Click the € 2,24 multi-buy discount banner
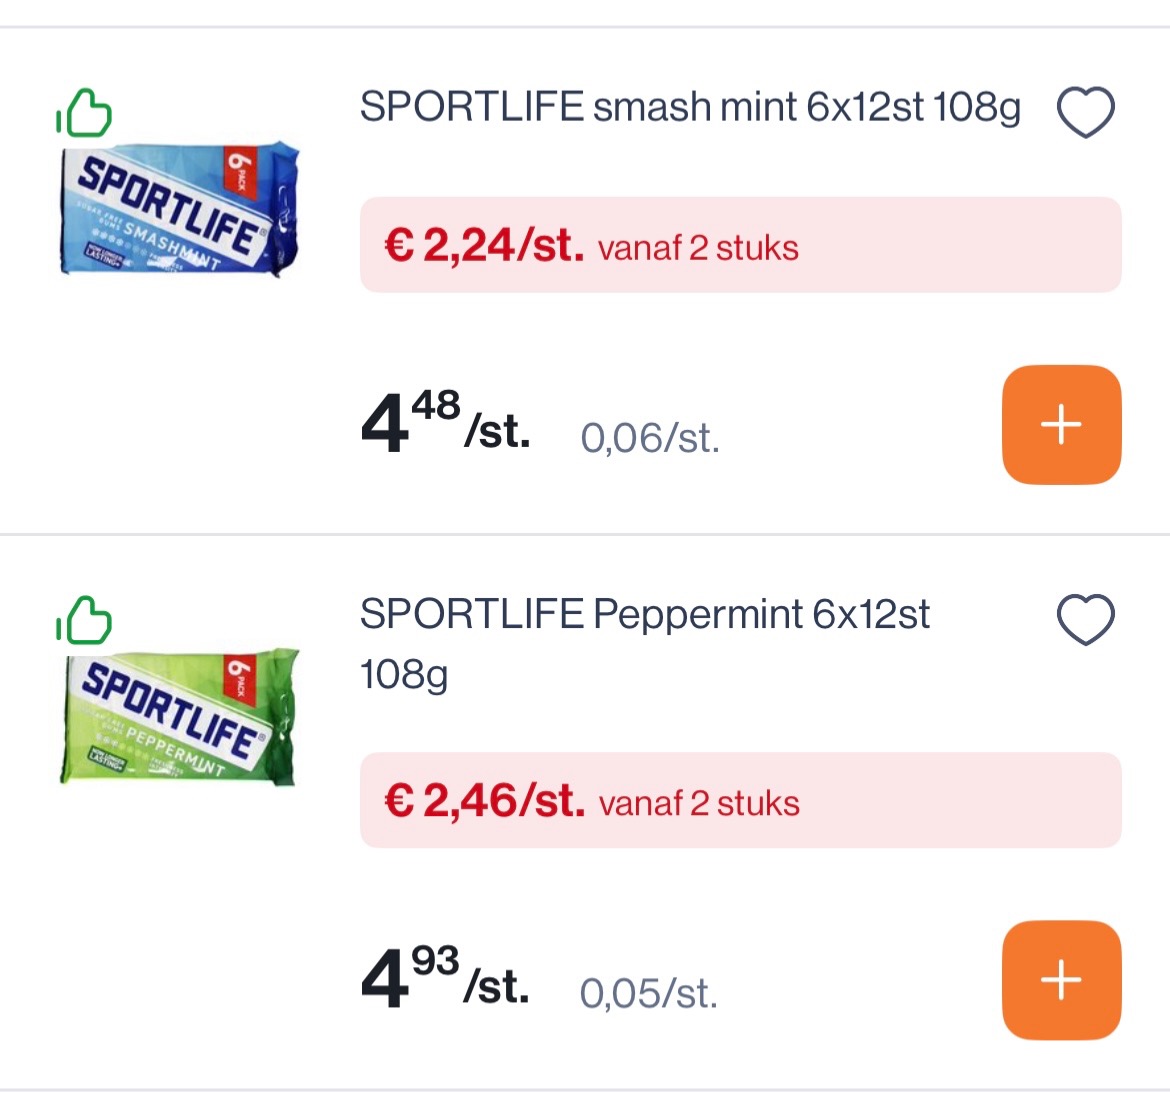 pyautogui.click(x=740, y=246)
